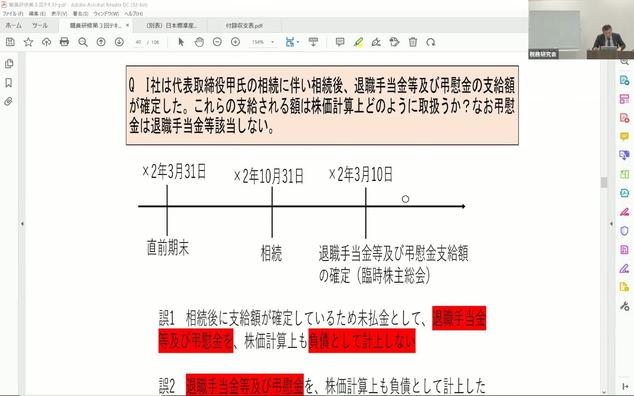Select the yellow highlighter tool
The image size is (634, 396).
358,42
